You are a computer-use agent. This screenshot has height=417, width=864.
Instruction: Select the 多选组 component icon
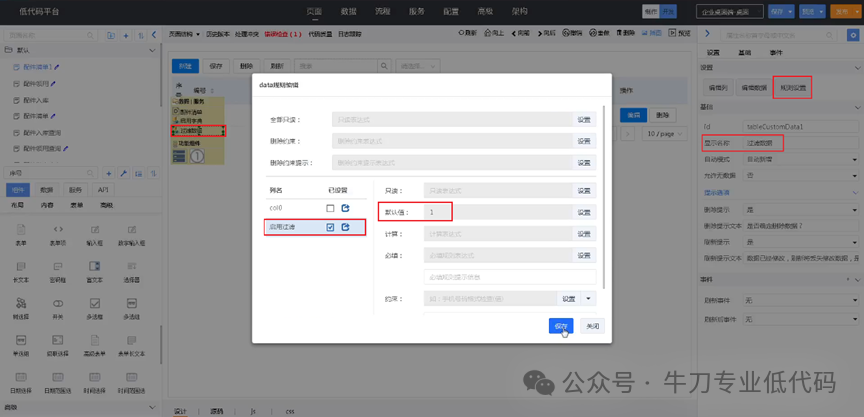coord(132,303)
